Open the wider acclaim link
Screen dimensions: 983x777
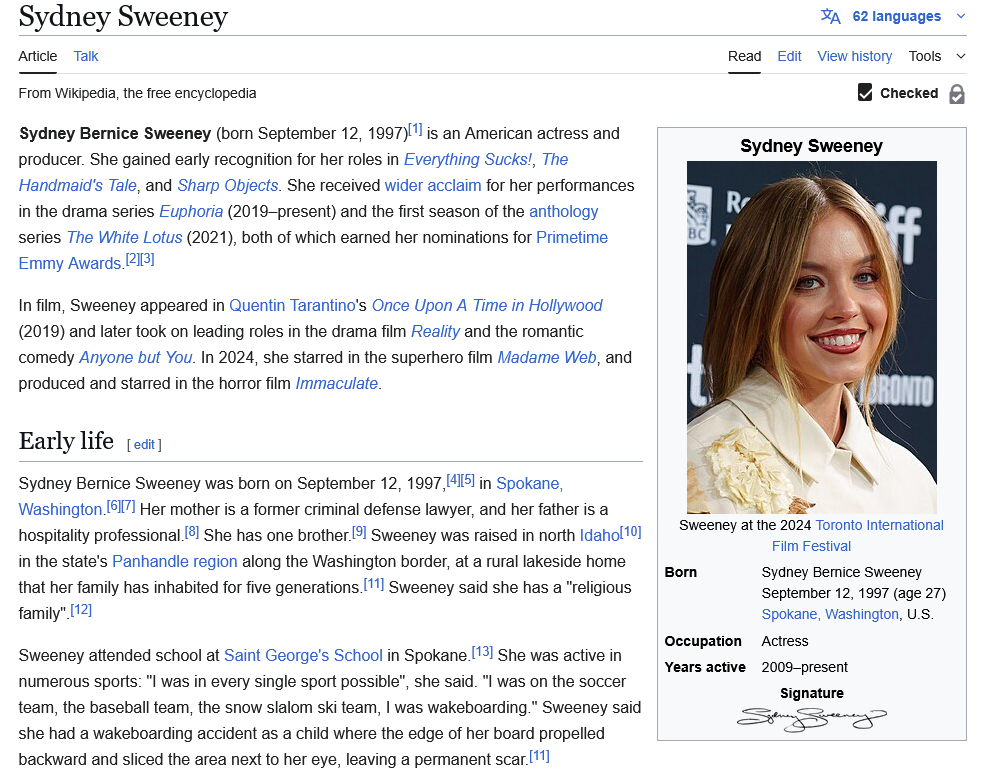click(x=433, y=186)
